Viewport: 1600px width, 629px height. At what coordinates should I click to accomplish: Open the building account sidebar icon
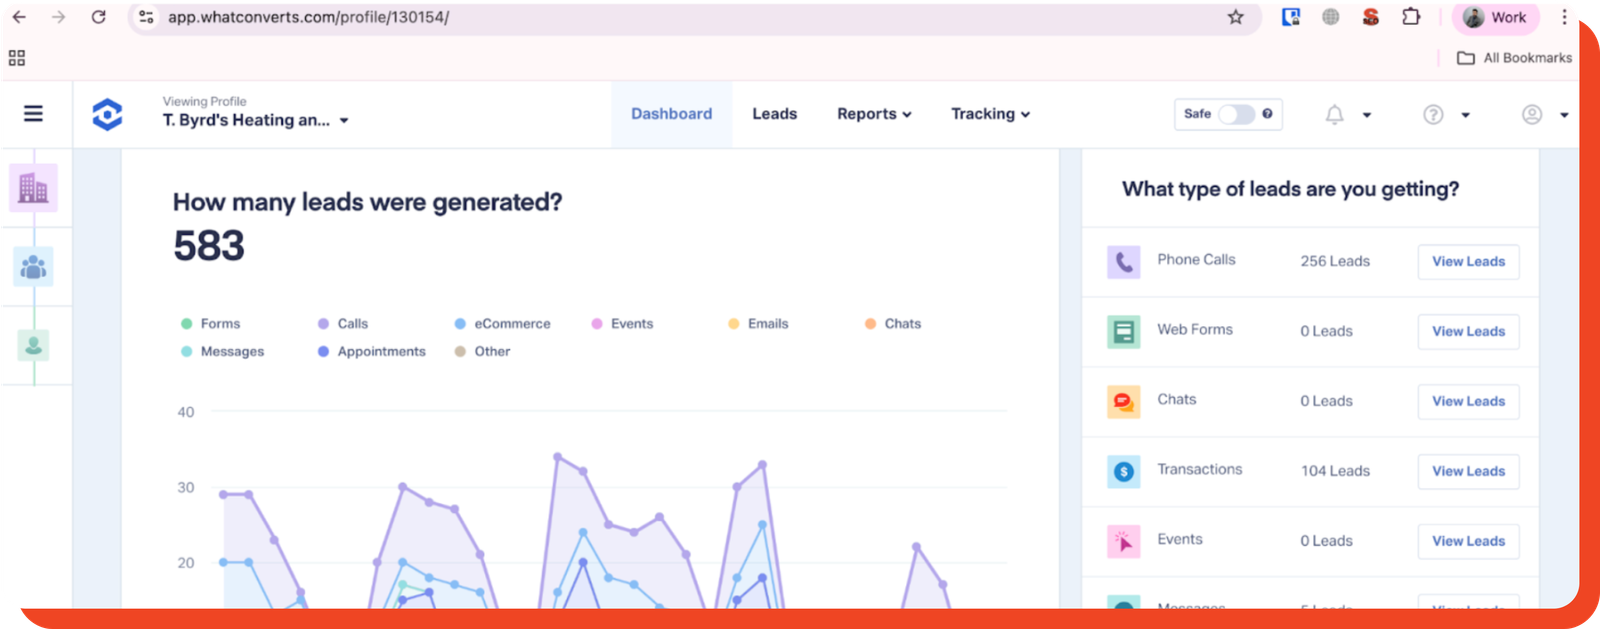click(33, 188)
